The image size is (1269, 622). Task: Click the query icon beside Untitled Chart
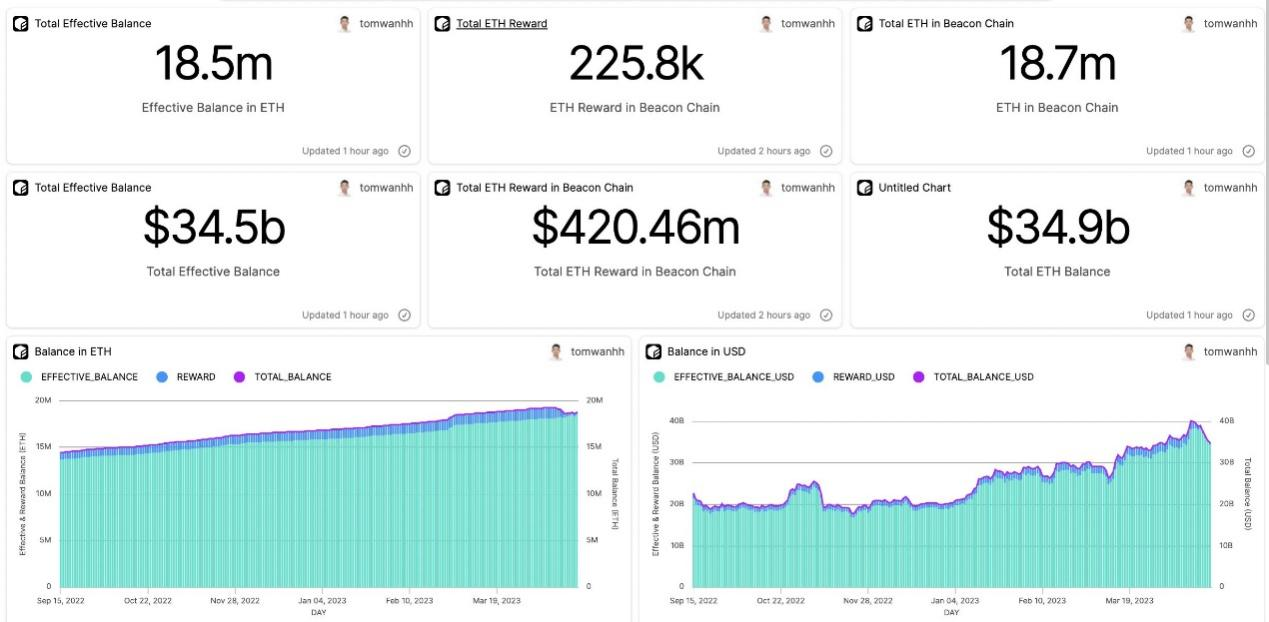pos(865,187)
